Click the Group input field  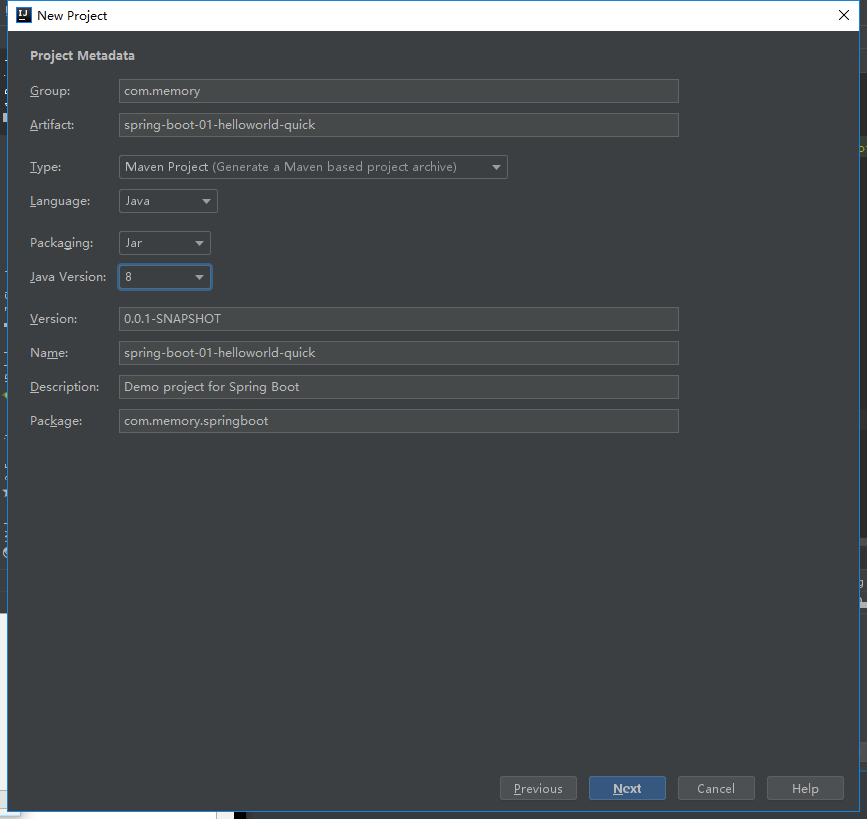click(x=399, y=91)
